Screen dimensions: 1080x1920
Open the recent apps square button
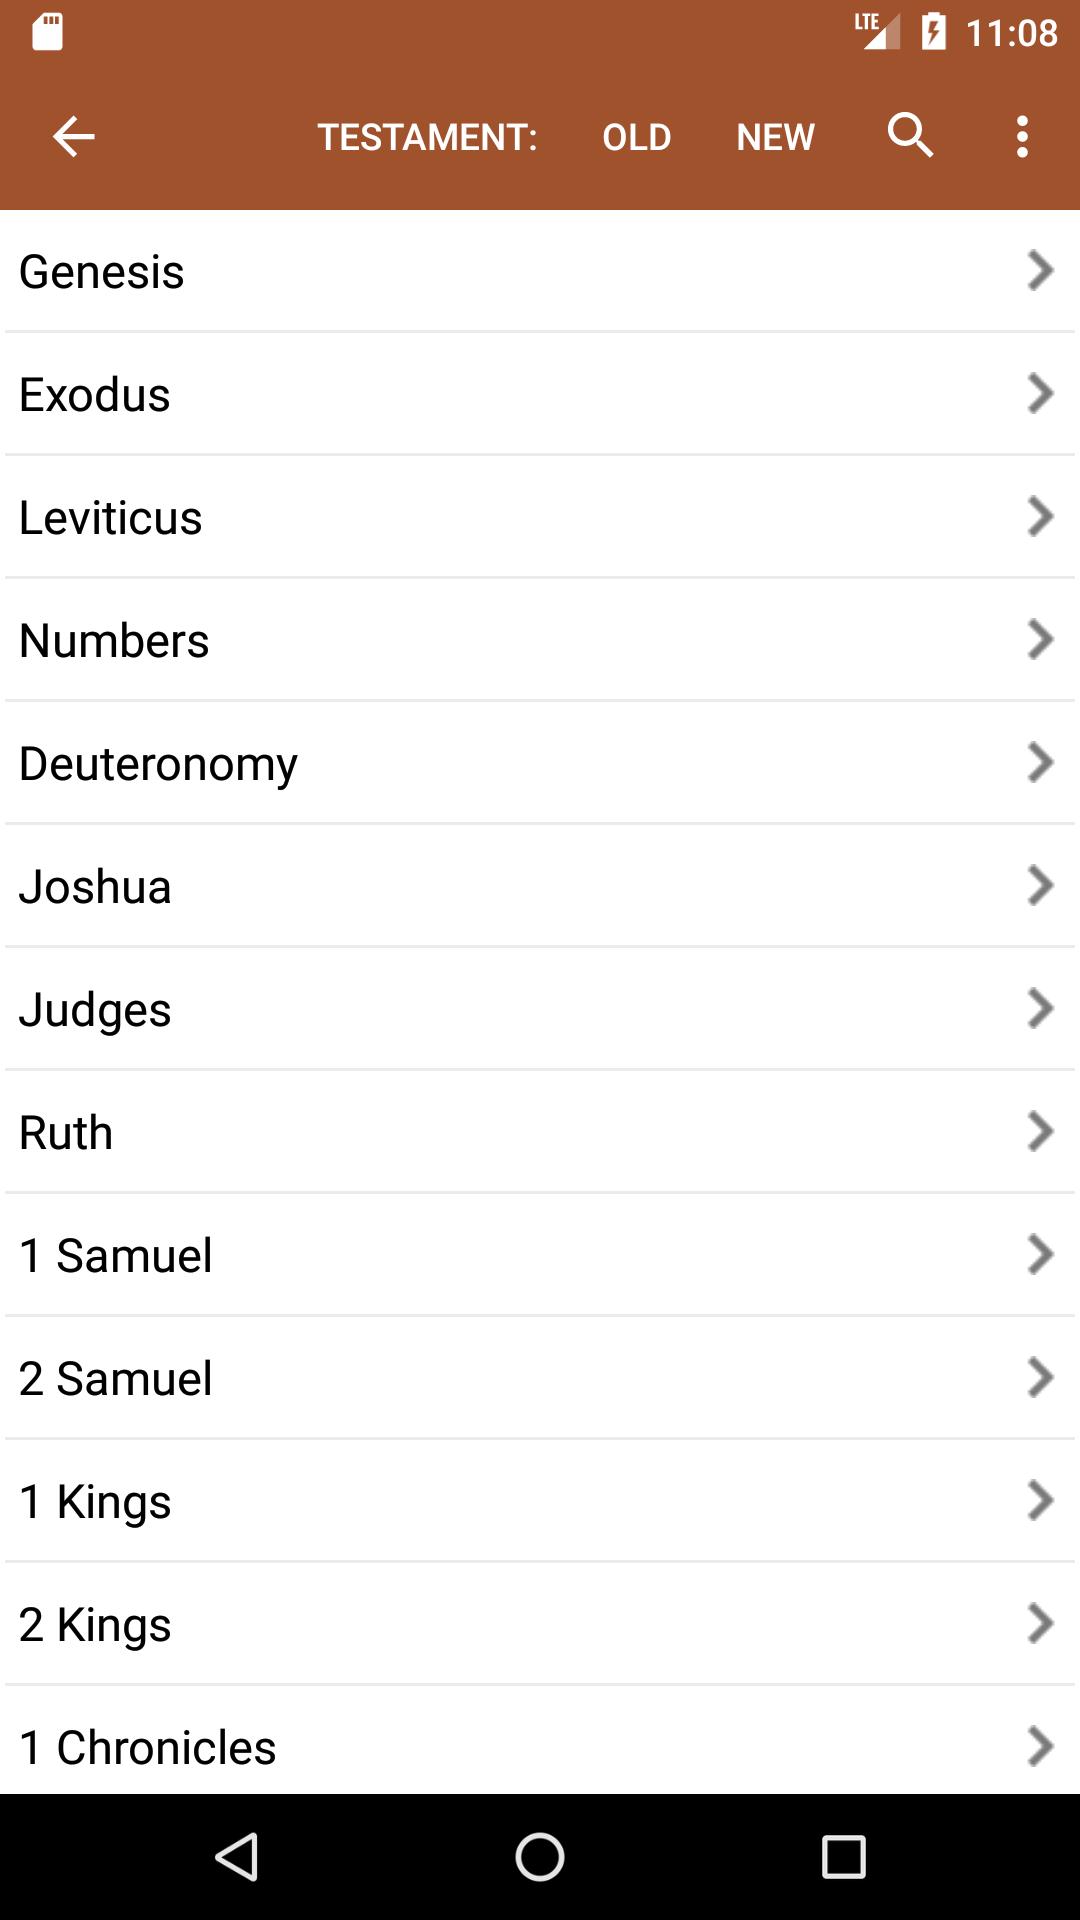coord(843,1857)
